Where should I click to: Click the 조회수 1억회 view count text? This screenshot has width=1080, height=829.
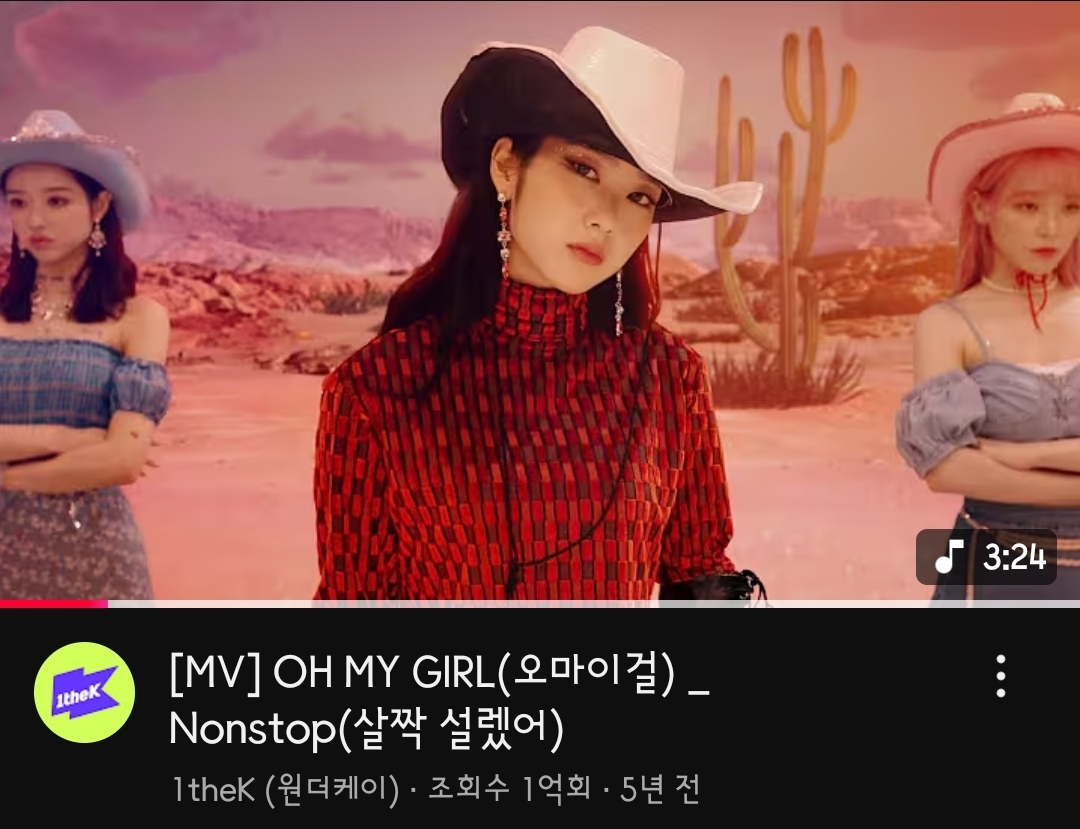click(510, 789)
